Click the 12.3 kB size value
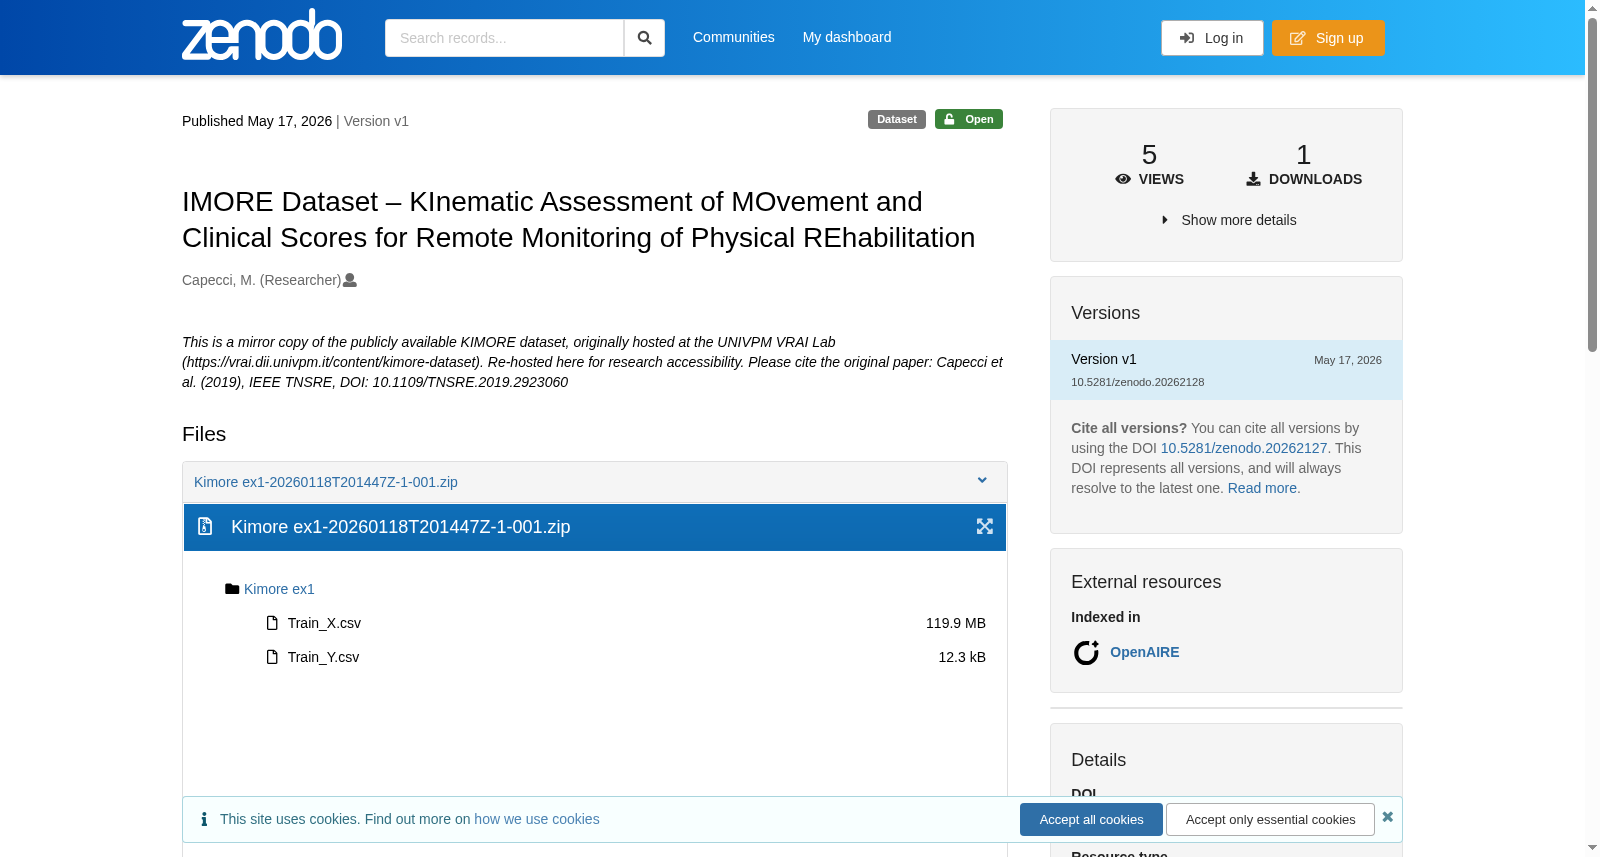This screenshot has width=1600, height=857. pos(962,657)
